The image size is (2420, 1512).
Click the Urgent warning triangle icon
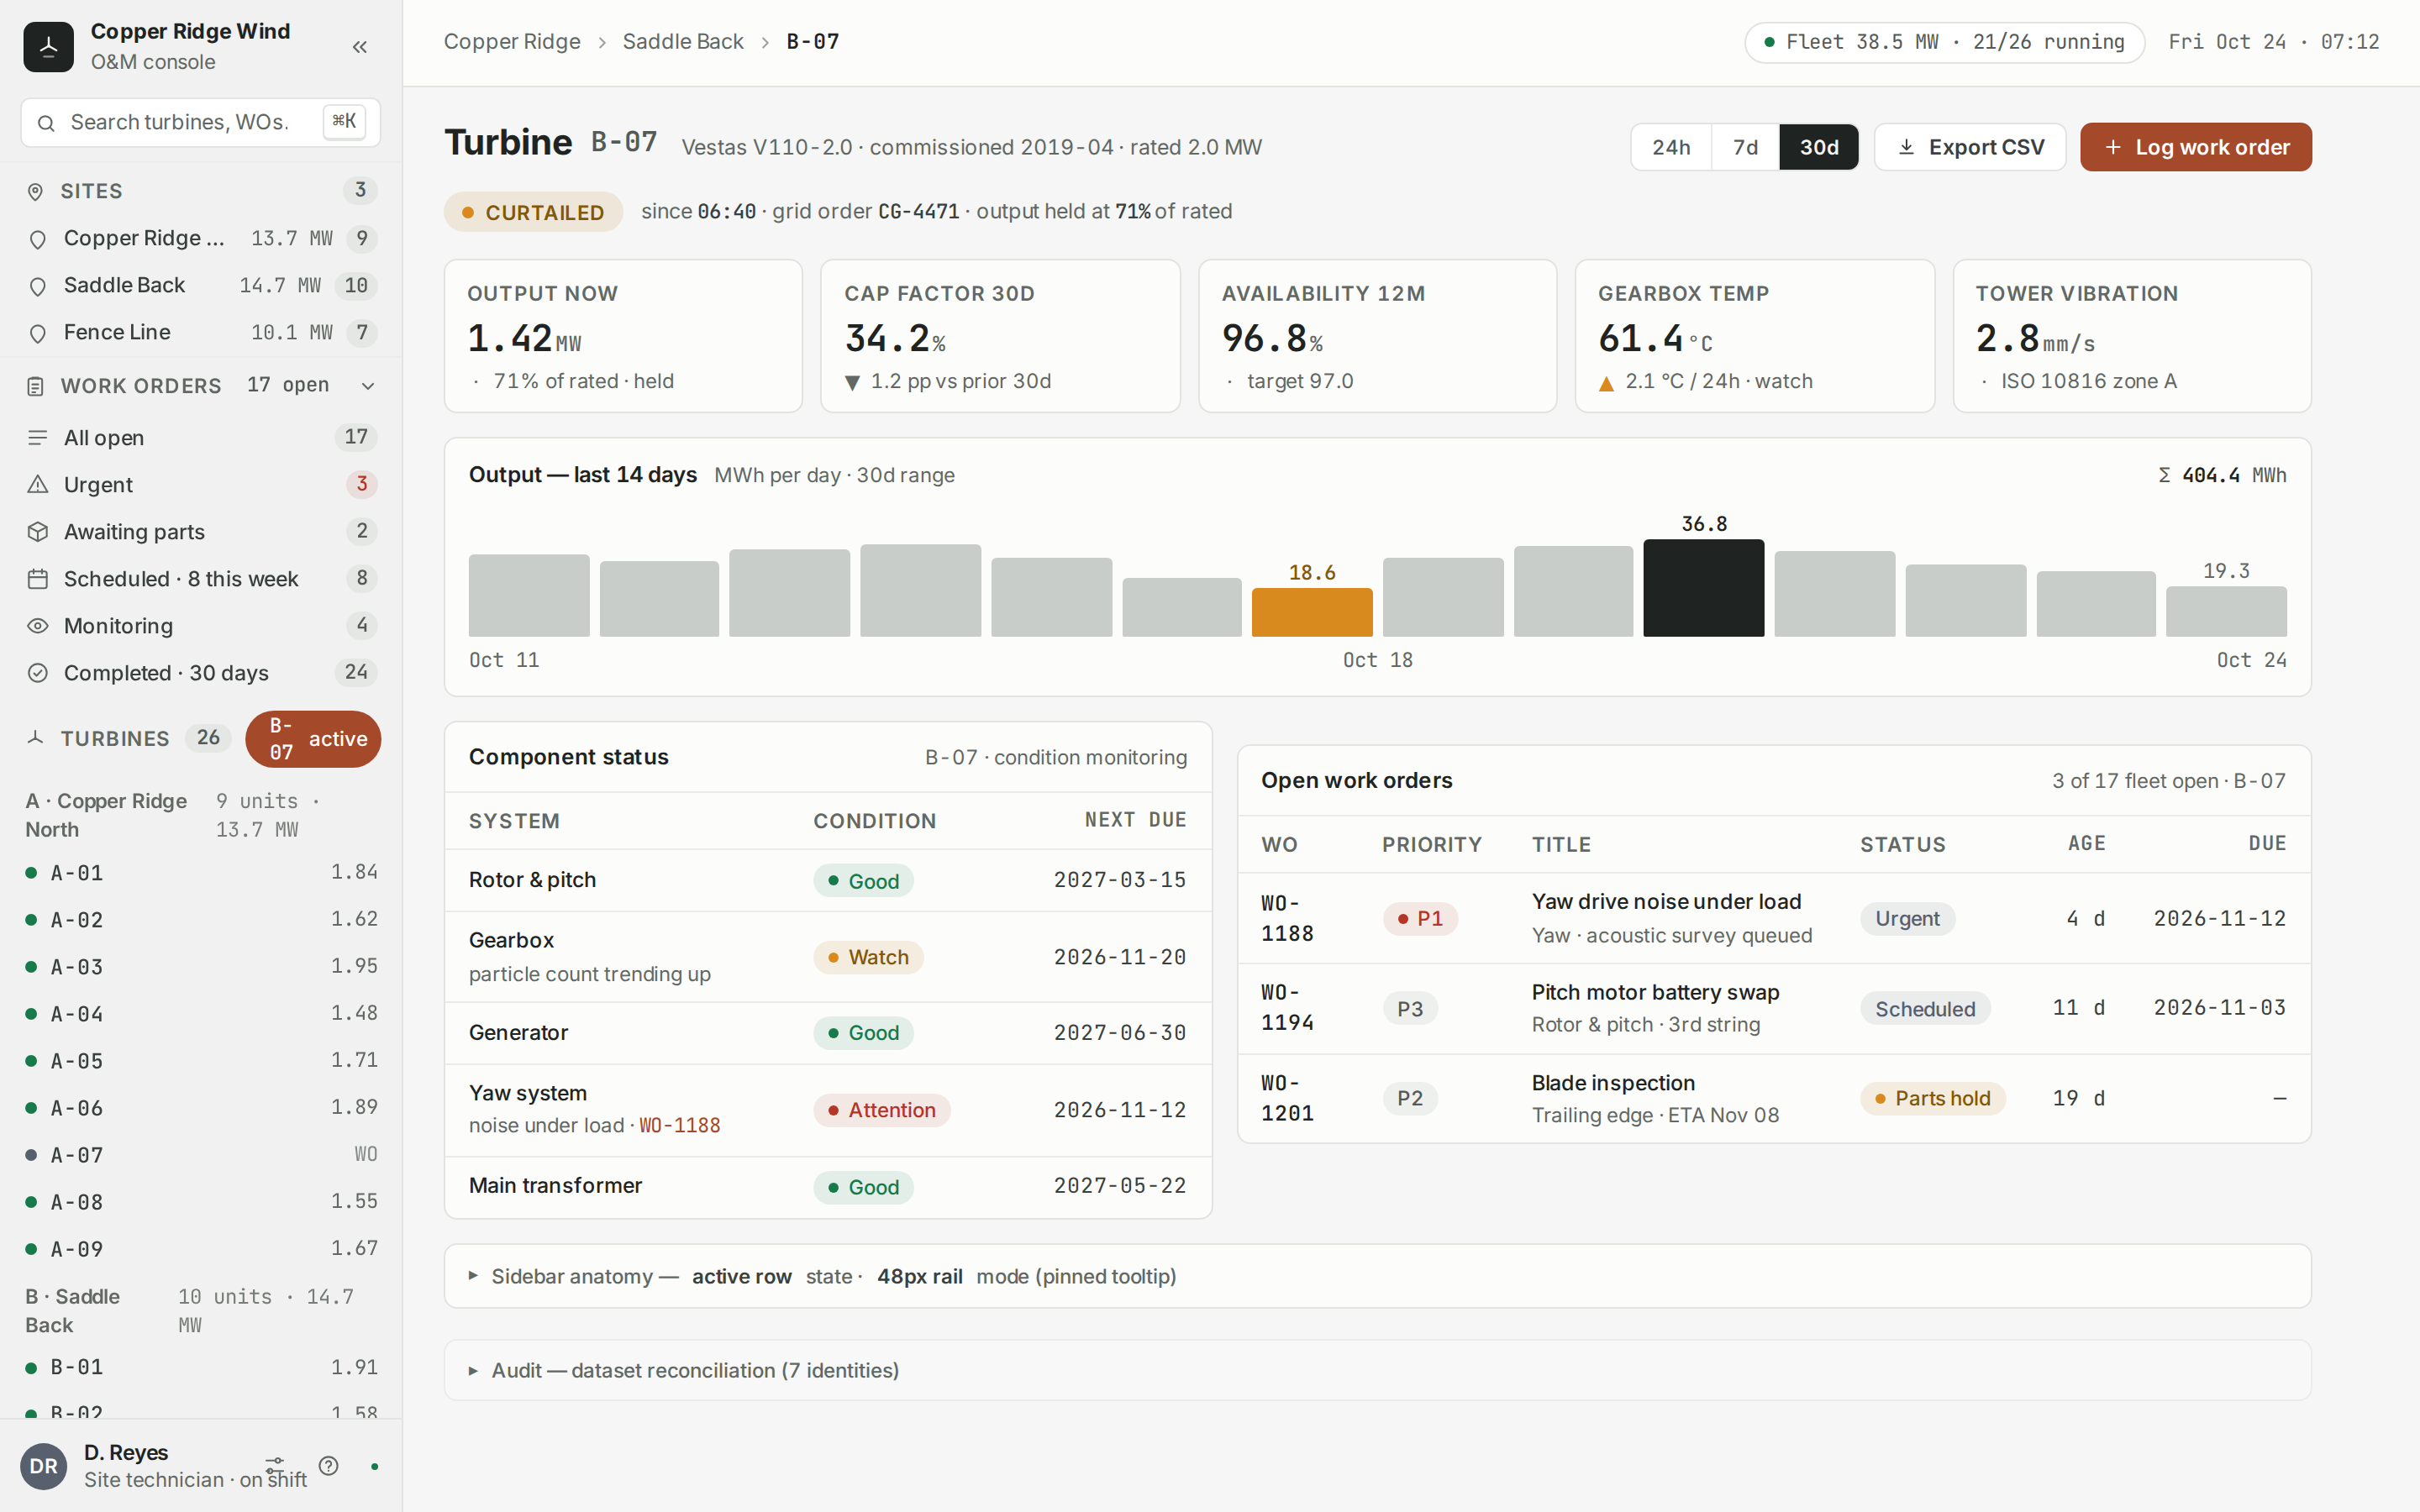(x=38, y=484)
